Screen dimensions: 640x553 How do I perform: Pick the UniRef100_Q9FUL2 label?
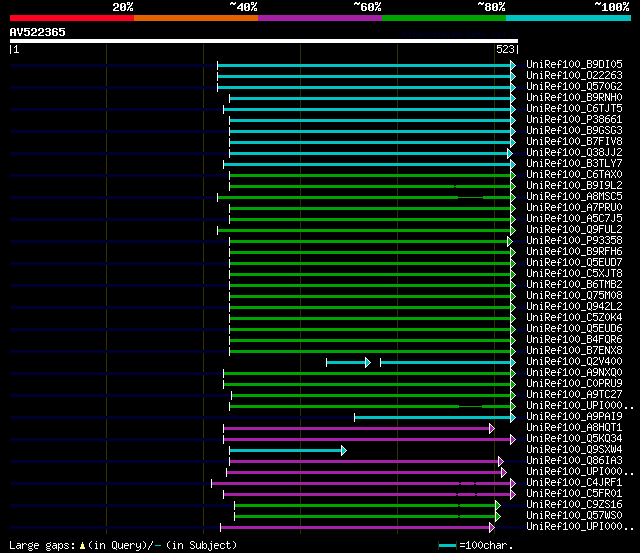point(574,230)
